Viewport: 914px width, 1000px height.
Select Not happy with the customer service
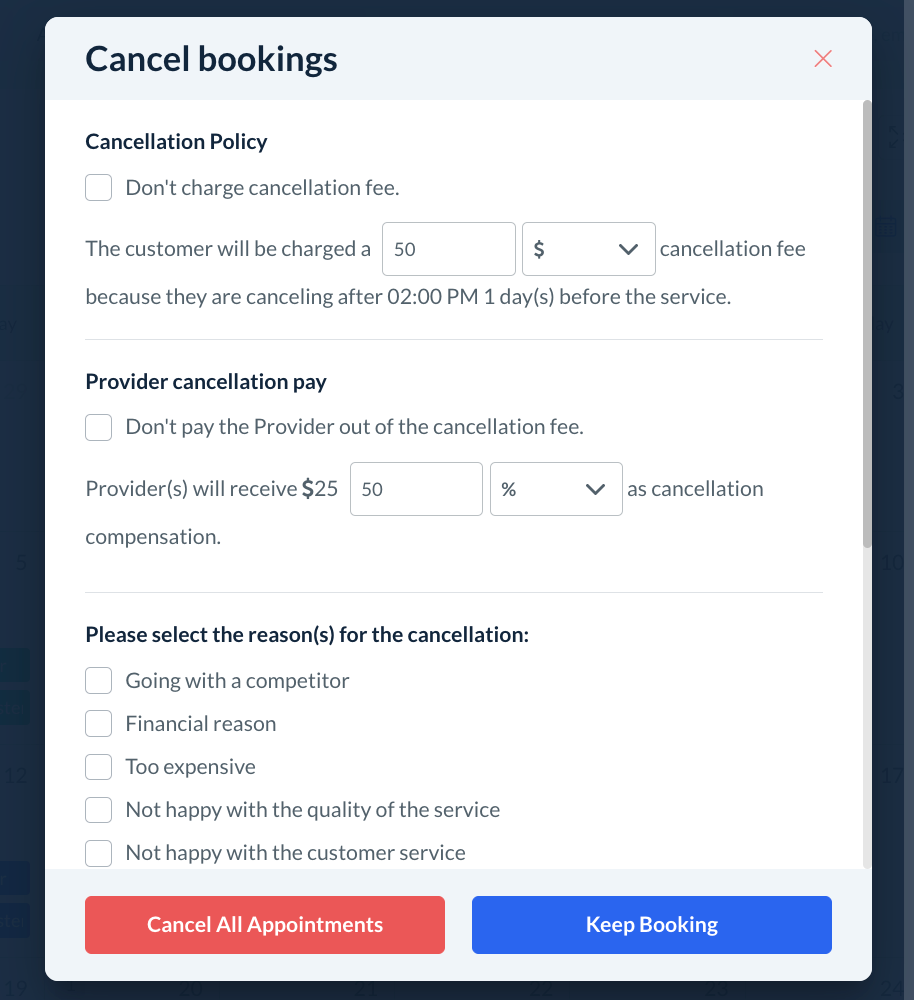[98, 853]
